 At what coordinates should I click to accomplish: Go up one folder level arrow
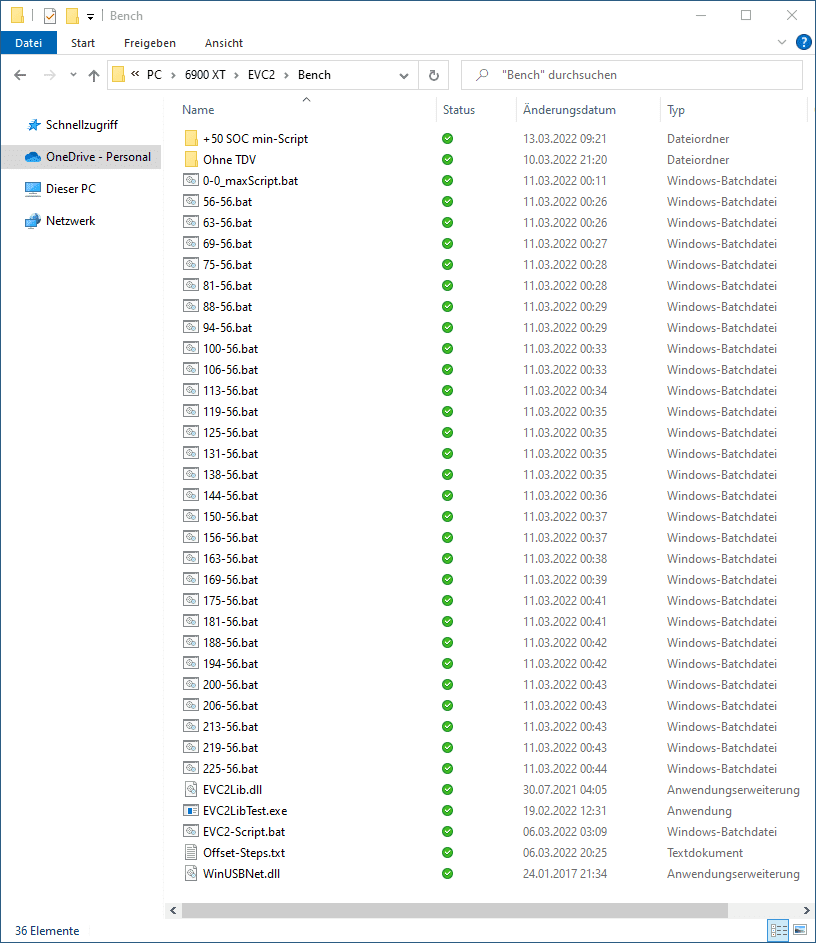[94, 75]
